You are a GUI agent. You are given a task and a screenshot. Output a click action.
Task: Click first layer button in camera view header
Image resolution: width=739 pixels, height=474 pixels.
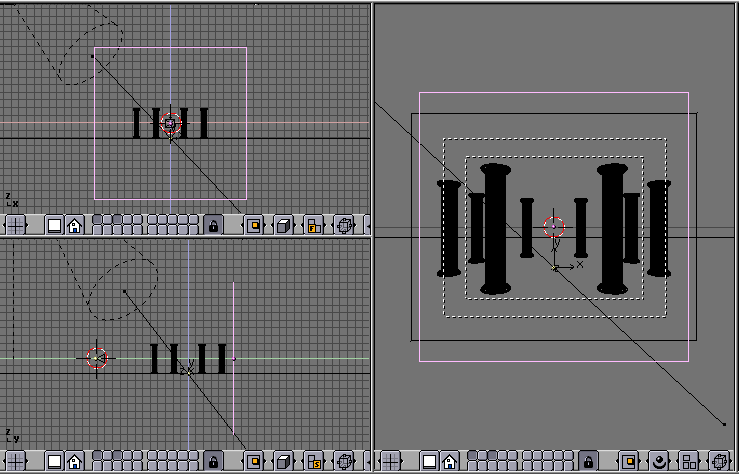473,457
